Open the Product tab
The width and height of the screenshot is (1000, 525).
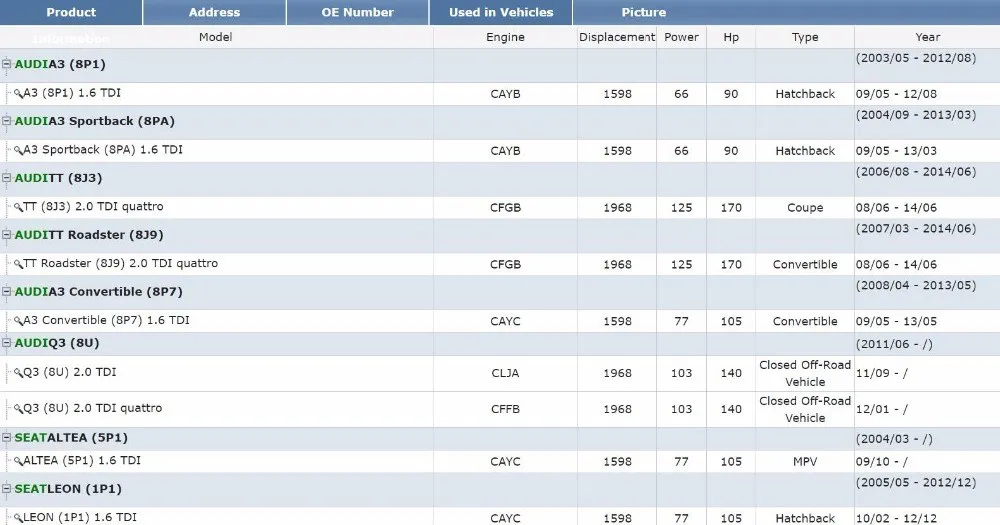71,12
